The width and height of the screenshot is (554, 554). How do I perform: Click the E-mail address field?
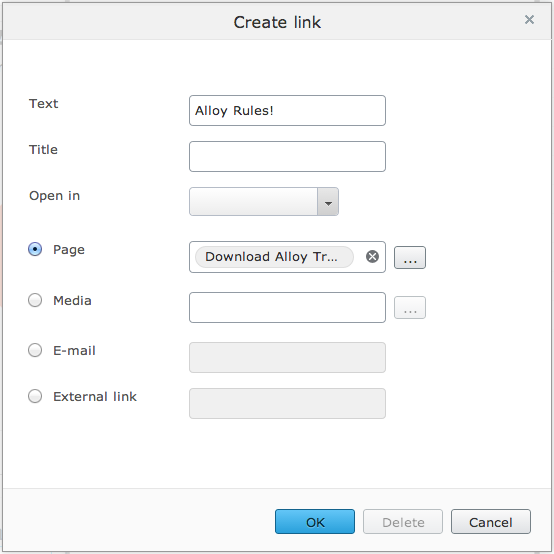pyautogui.click(x=287, y=358)
